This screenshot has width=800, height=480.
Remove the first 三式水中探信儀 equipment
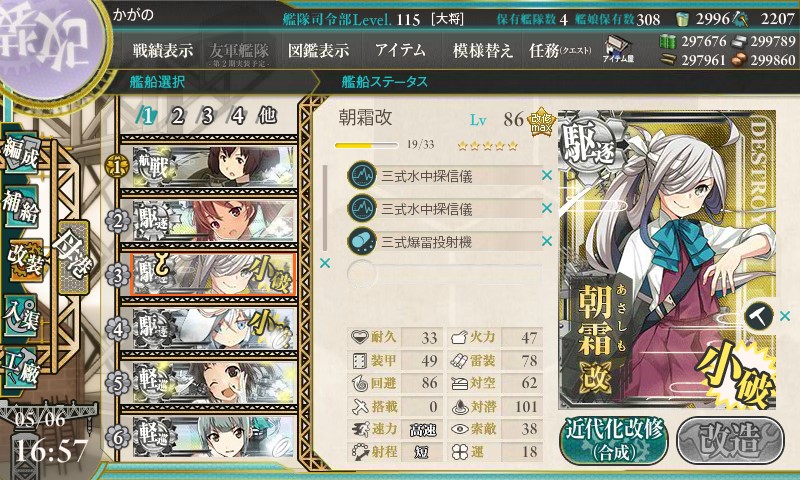547,175
